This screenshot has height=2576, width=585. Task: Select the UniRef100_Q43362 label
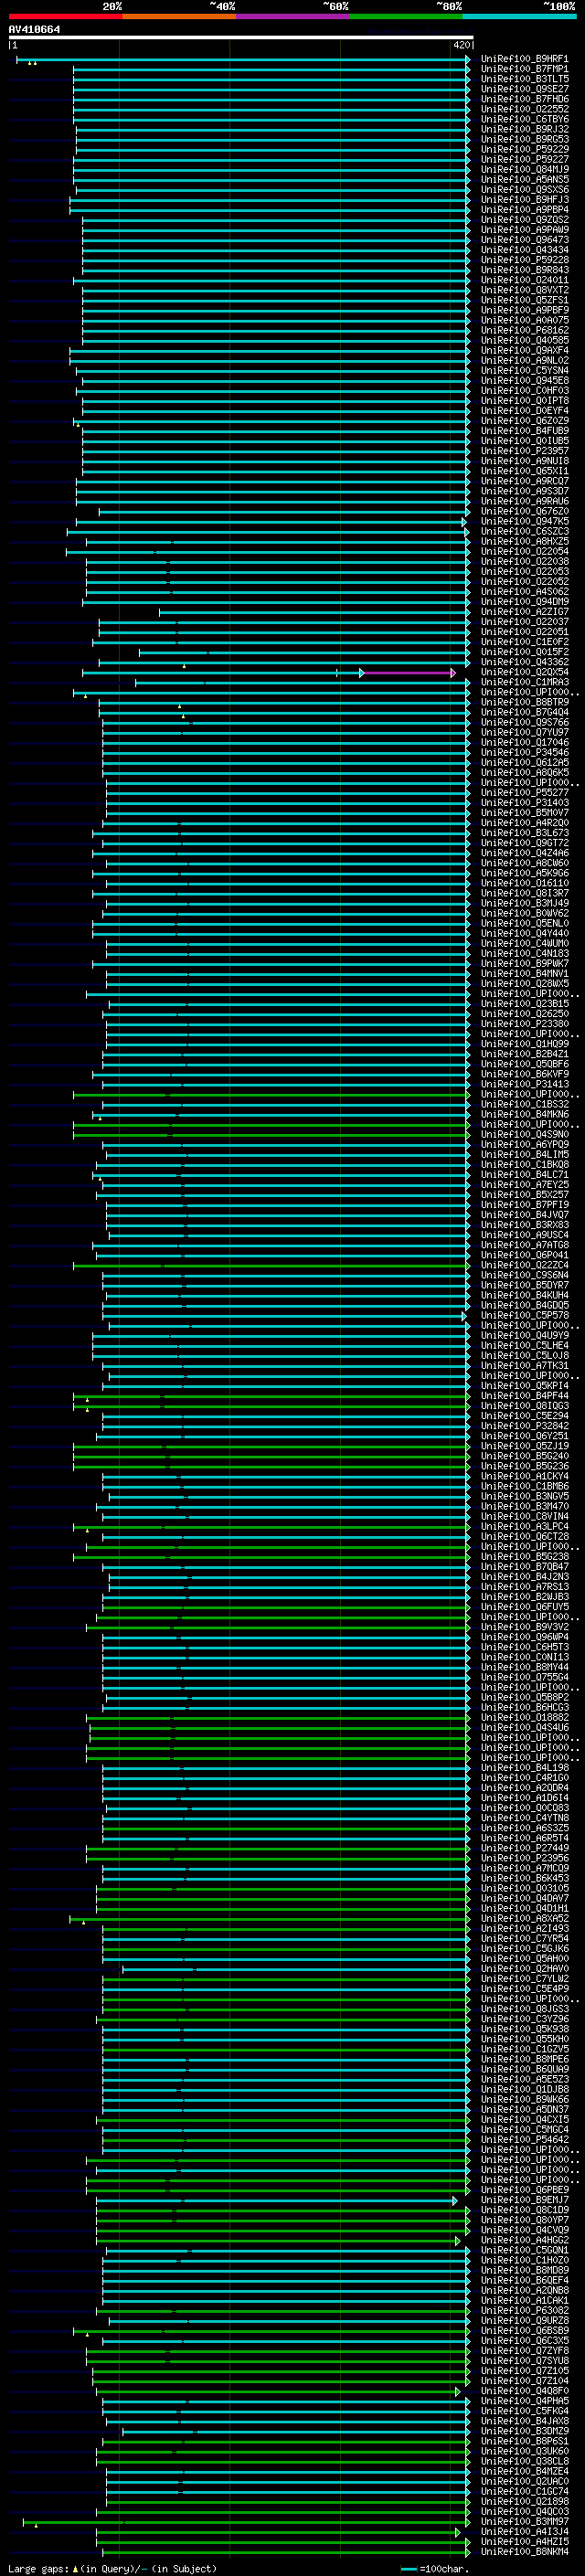coord(524,662)
